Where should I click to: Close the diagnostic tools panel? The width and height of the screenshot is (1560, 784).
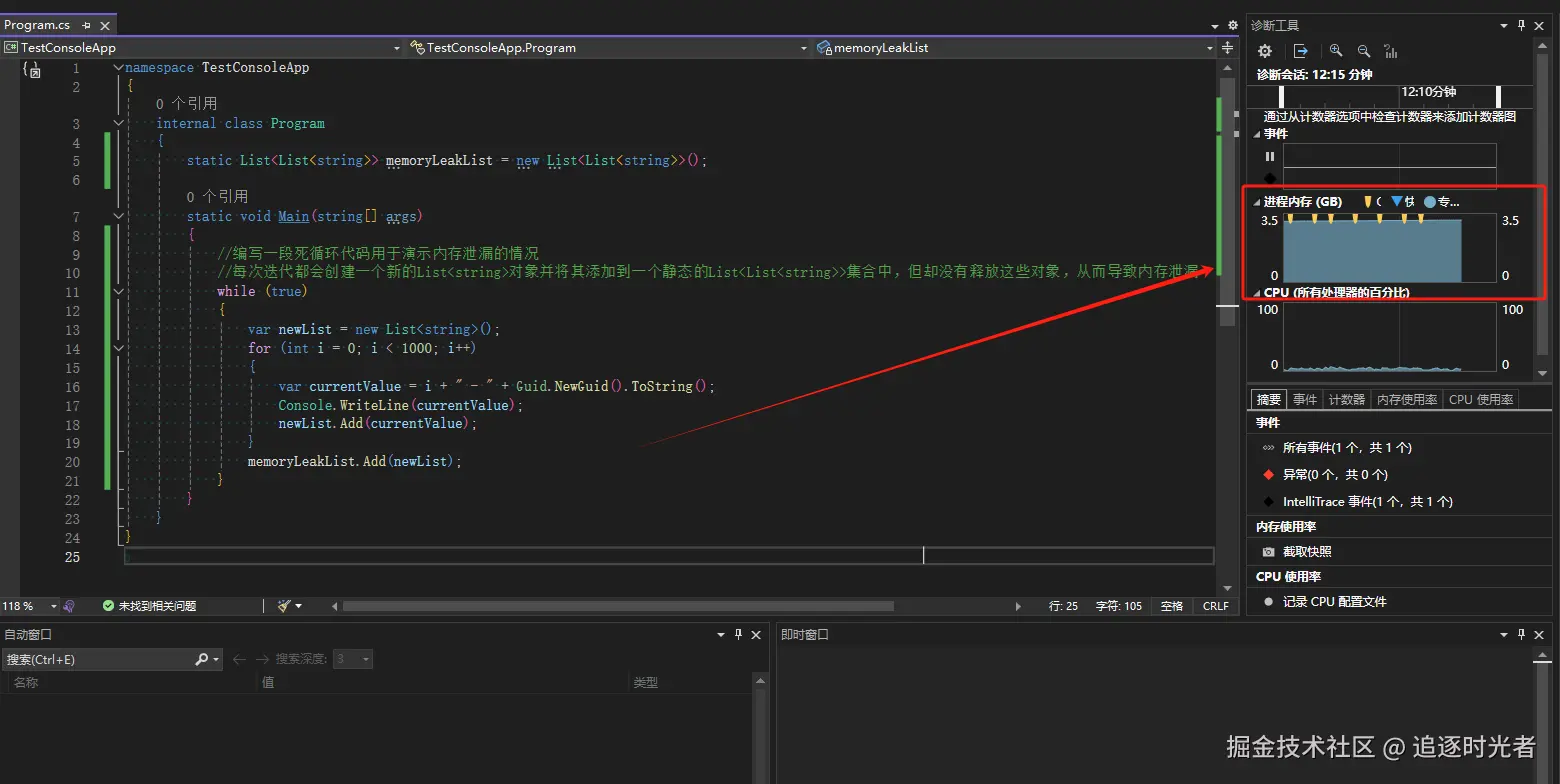click(1538, 25)
